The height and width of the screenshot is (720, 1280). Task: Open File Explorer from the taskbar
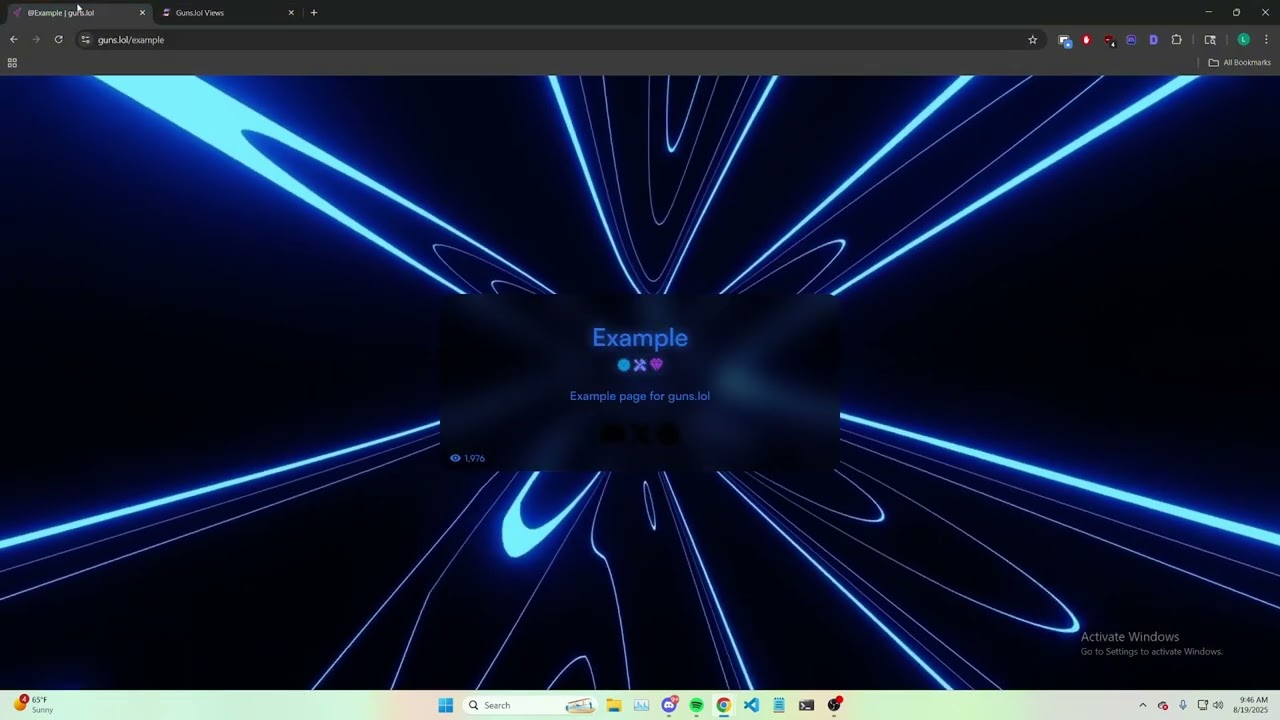point(614,705)
